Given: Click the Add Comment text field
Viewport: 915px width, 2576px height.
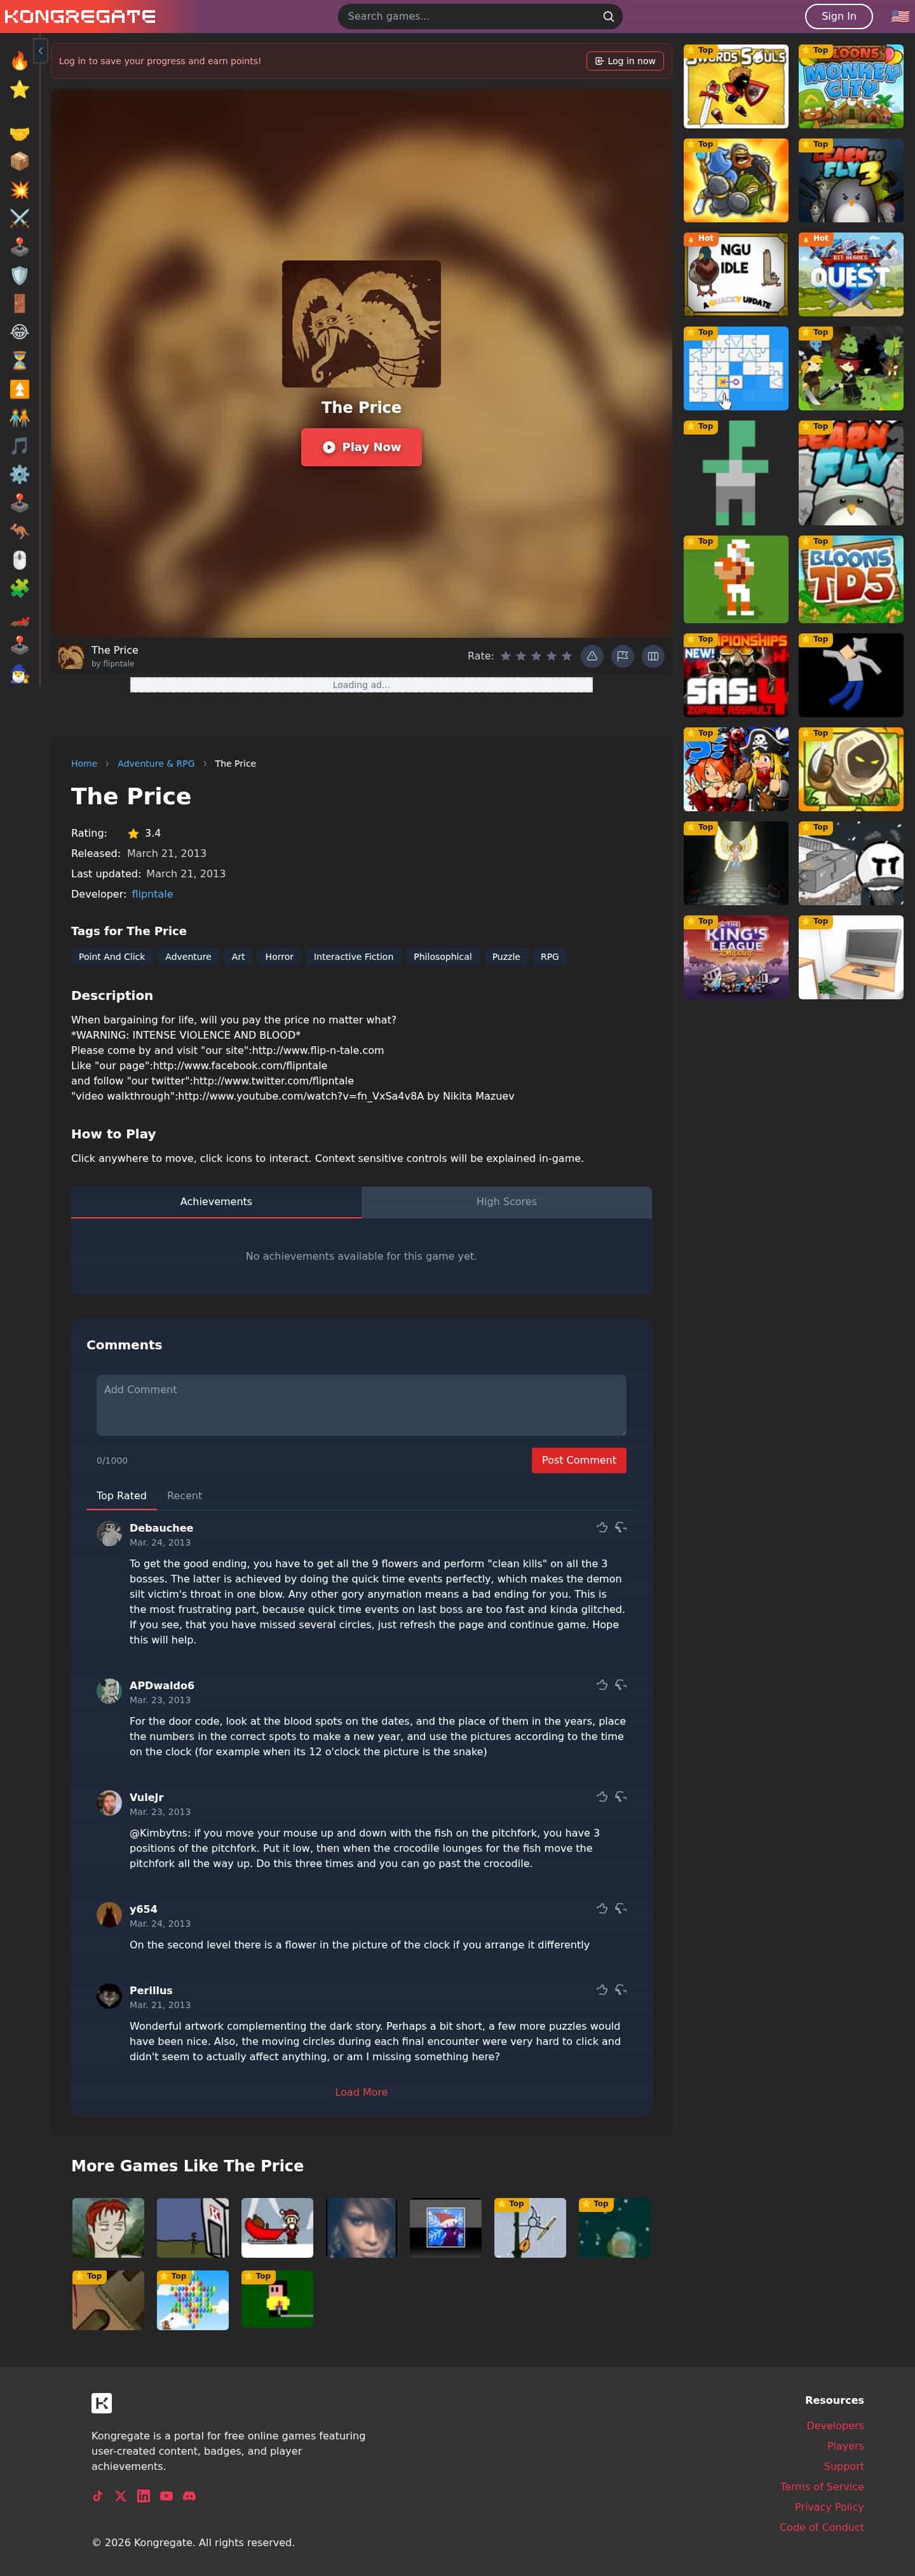Looking at the screenshot, I should click(361, 1405).
